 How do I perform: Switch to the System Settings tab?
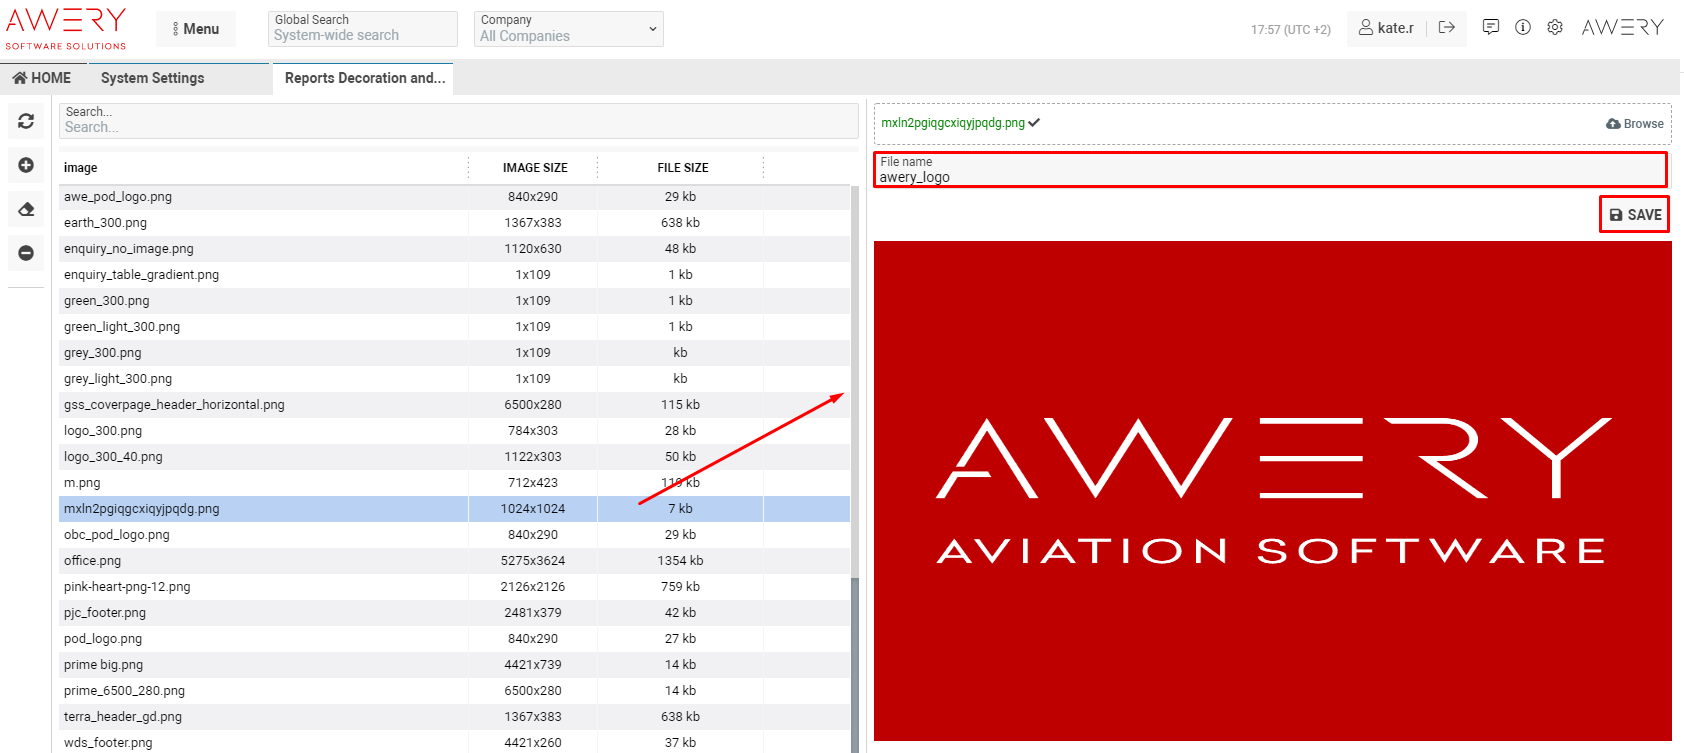152,78
